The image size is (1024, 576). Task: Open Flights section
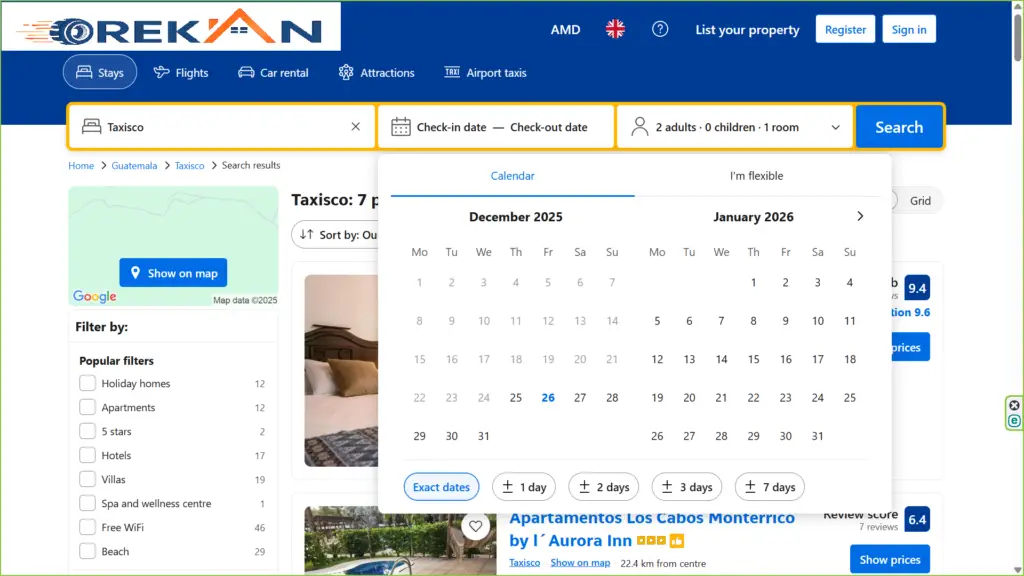click(x=181, y=73)
